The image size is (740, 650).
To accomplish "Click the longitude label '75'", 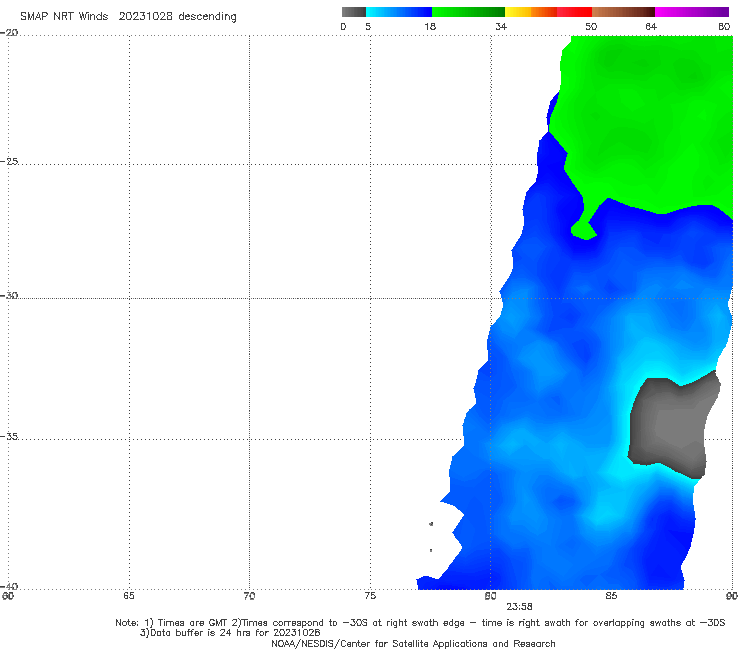I will tap(370, 596).
